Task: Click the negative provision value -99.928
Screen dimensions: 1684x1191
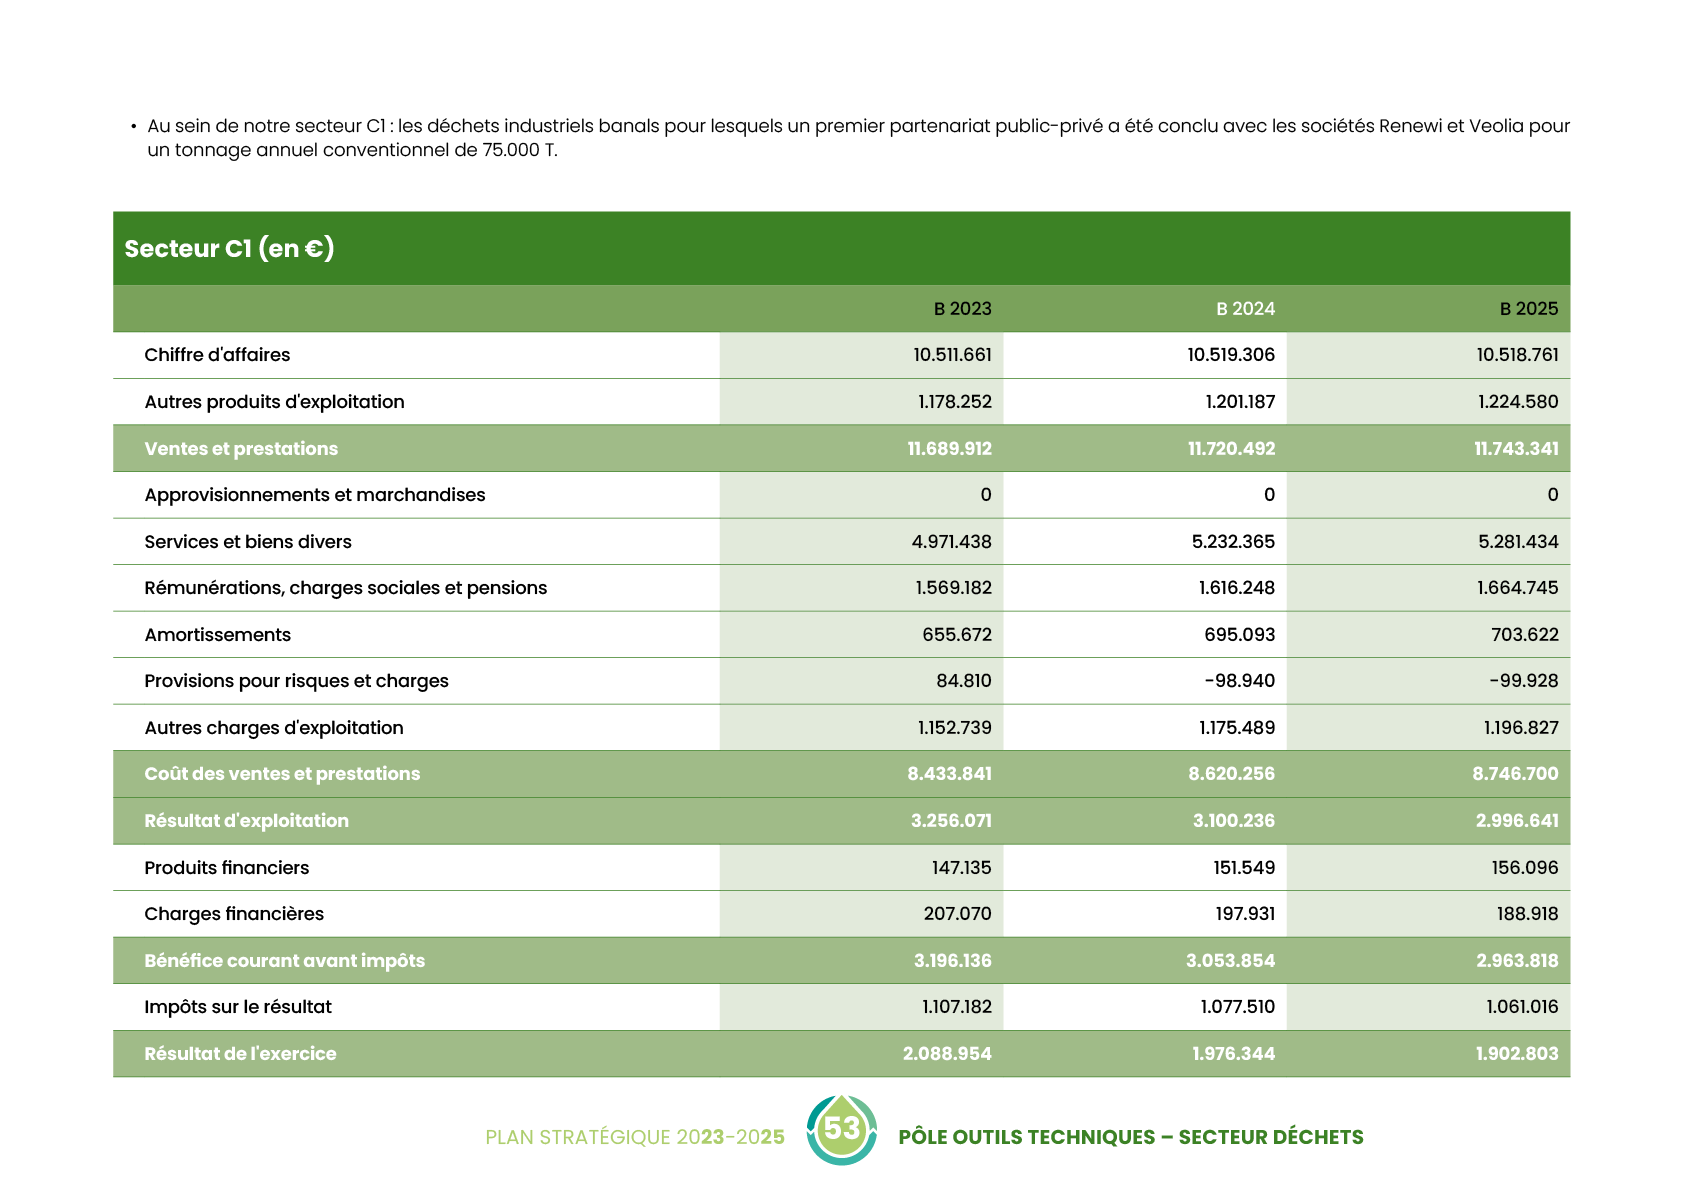Action: (1523, 681)
